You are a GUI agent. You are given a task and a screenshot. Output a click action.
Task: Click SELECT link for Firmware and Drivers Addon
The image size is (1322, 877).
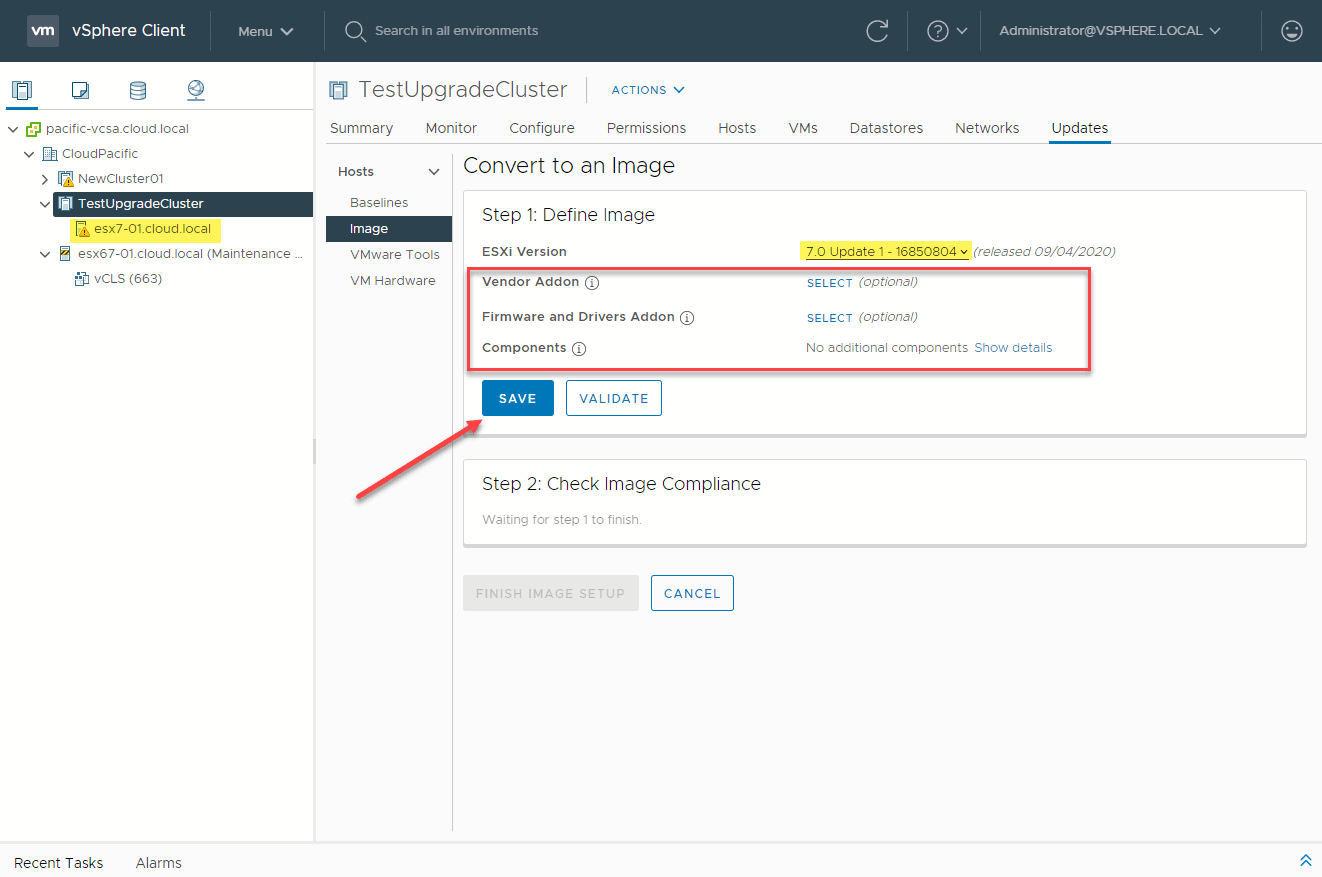coord(830,318)
